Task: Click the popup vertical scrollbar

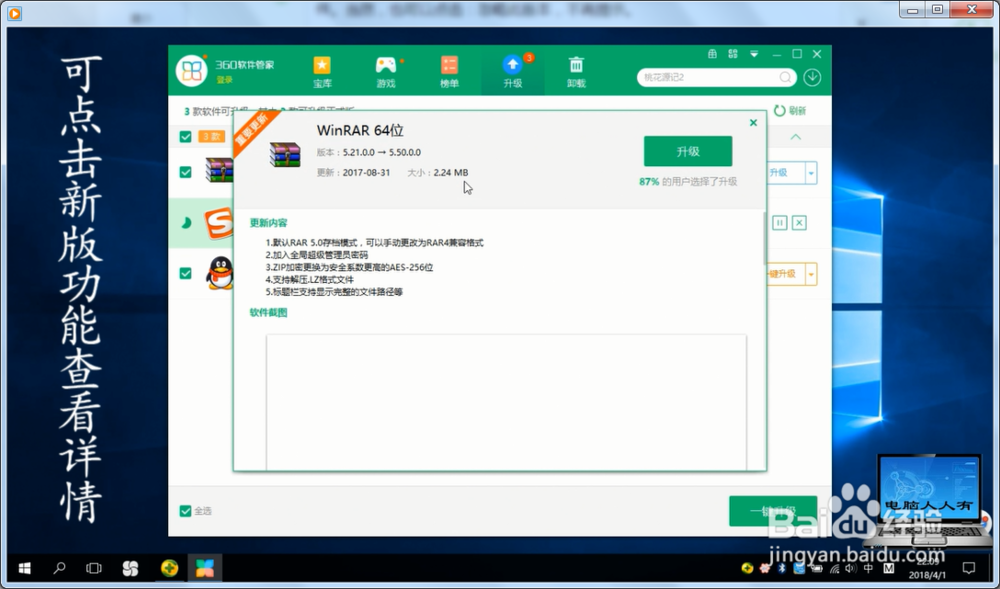Action: click(x=764, y=239)
